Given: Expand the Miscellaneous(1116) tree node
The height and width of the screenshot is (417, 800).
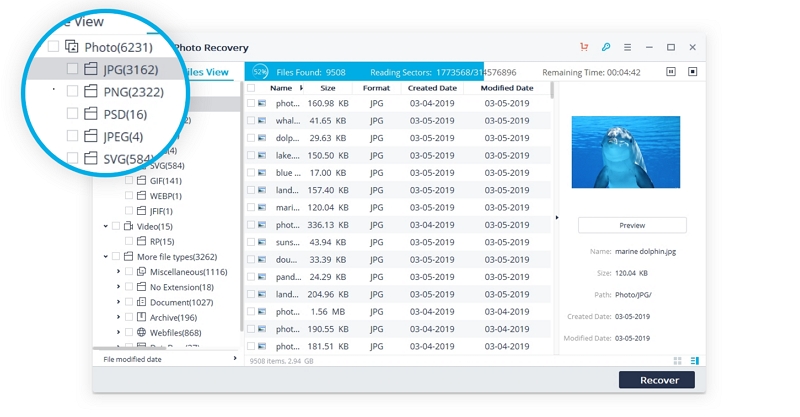Looking at the screenshot, I should [x=117, y=272].
